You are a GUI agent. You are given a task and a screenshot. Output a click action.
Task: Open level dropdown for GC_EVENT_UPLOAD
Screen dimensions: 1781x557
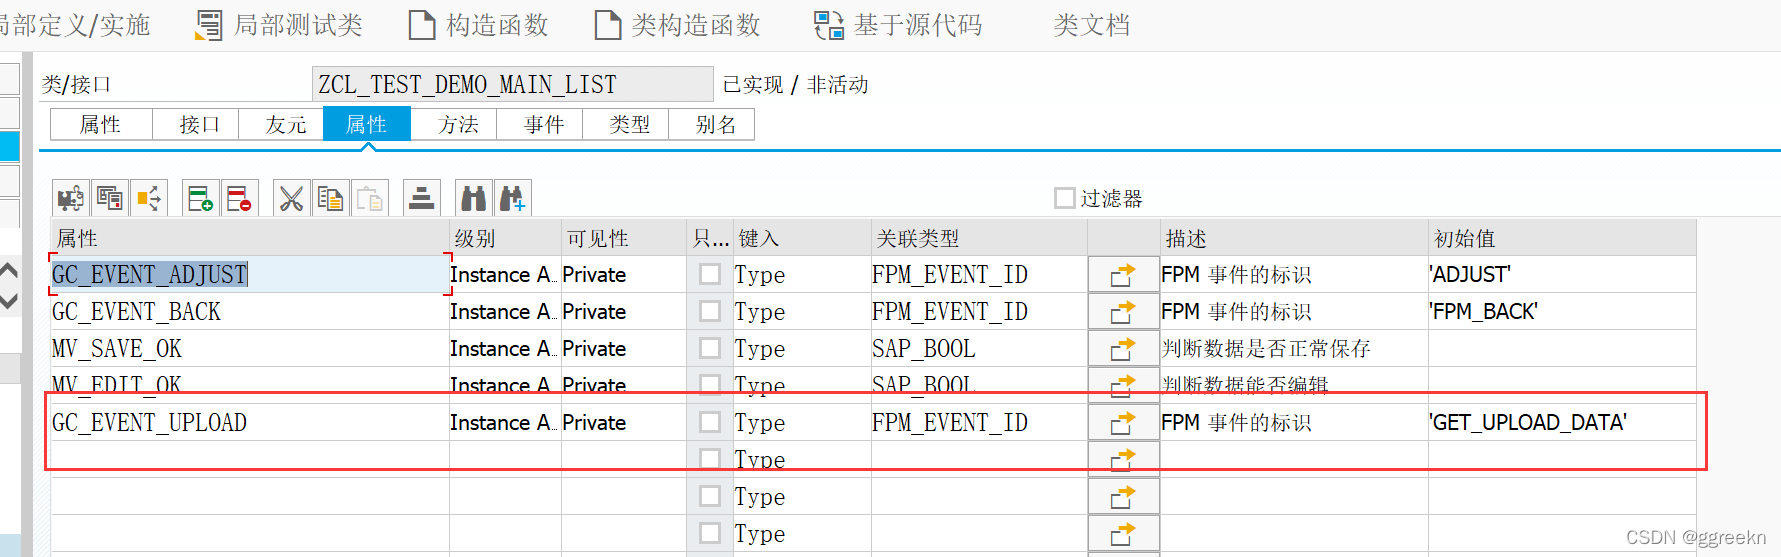pos(505,423)
